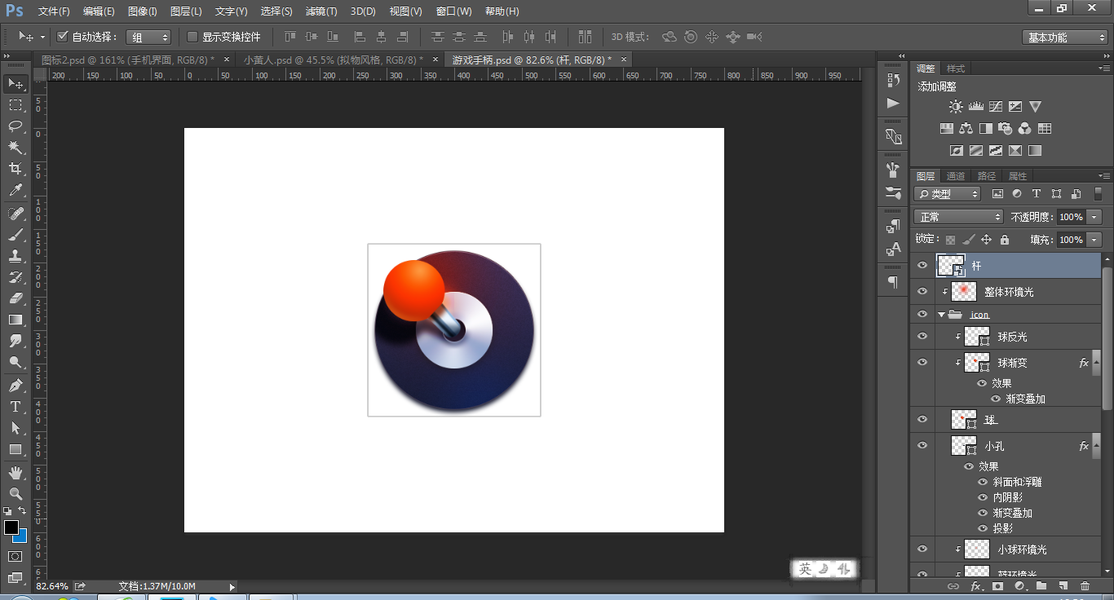Select the Eyedropper tool
Image resolution: width=1114 pixels, height=600 pixels.
[15, 190]
